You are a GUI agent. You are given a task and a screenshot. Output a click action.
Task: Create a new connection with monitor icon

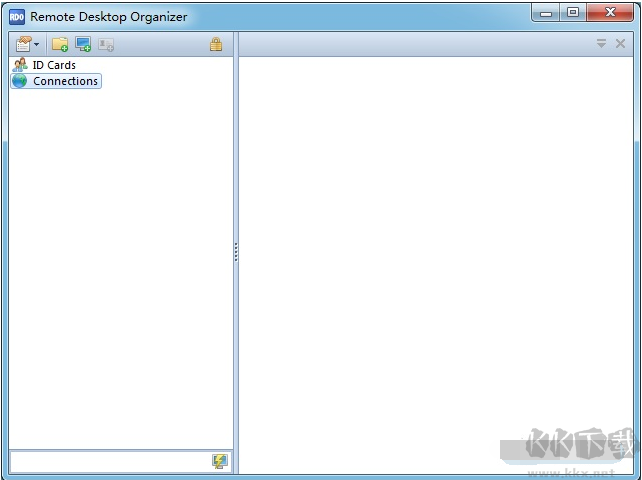click(83, 44)
